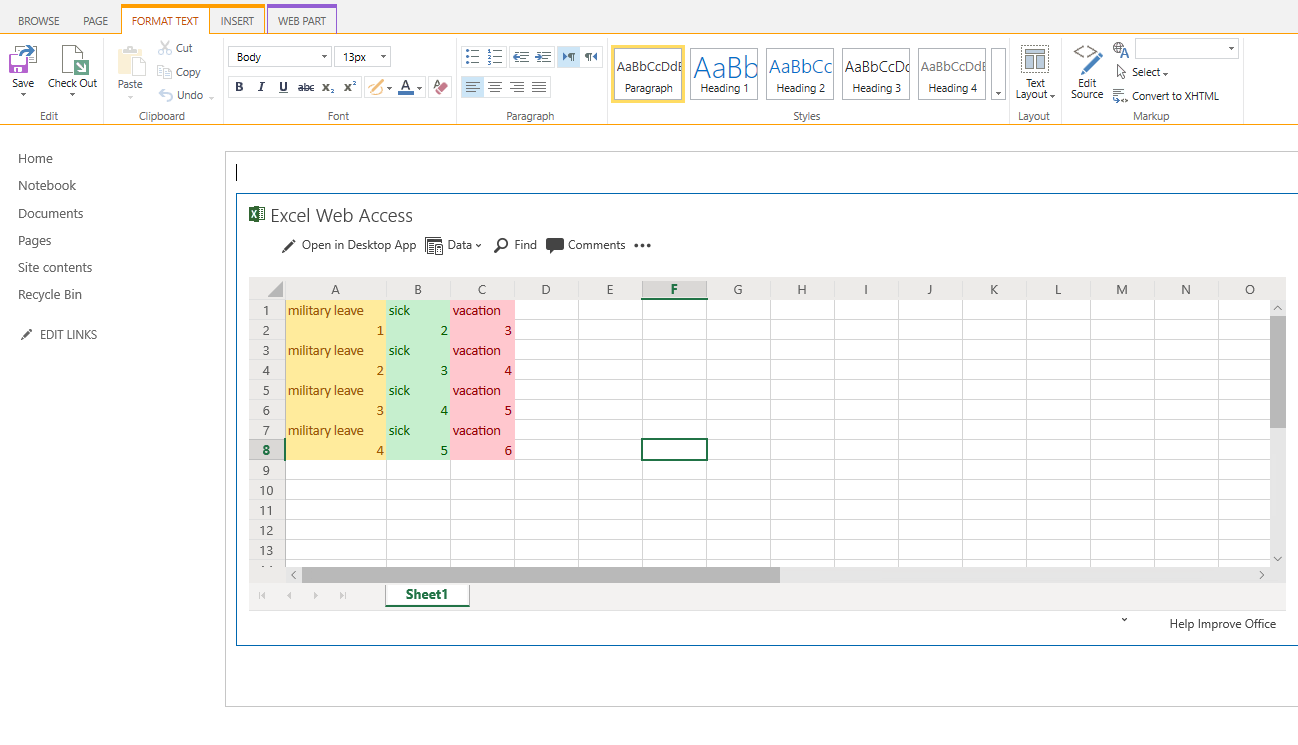Click the Save icon in the ribbon
Screen dimensions: 1298x745
point(23,60)
